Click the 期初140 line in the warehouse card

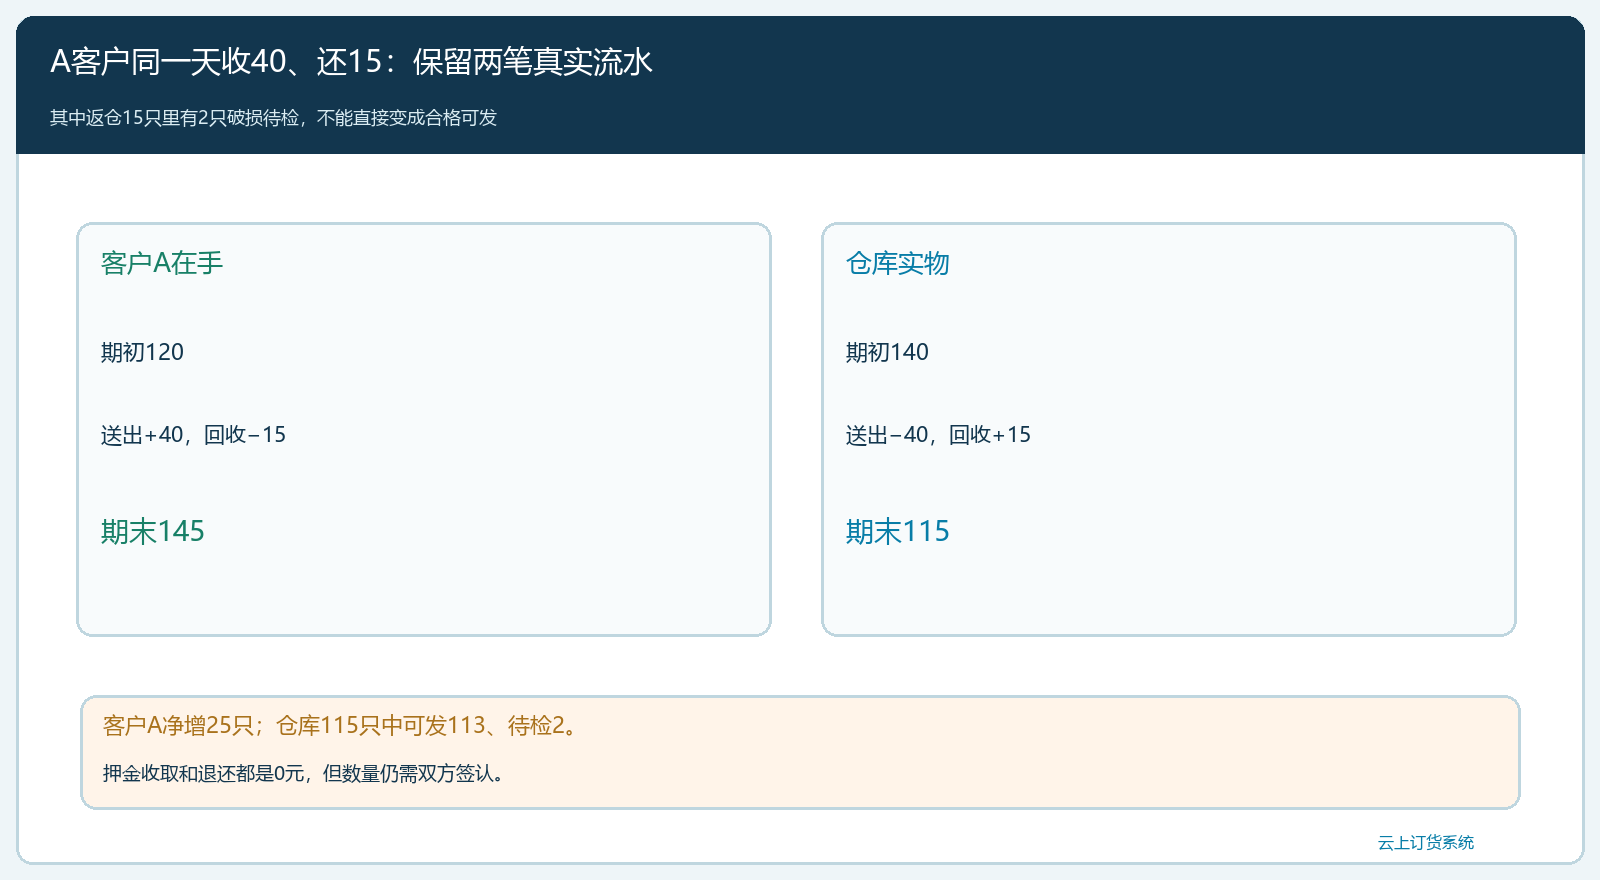[888, 352]
